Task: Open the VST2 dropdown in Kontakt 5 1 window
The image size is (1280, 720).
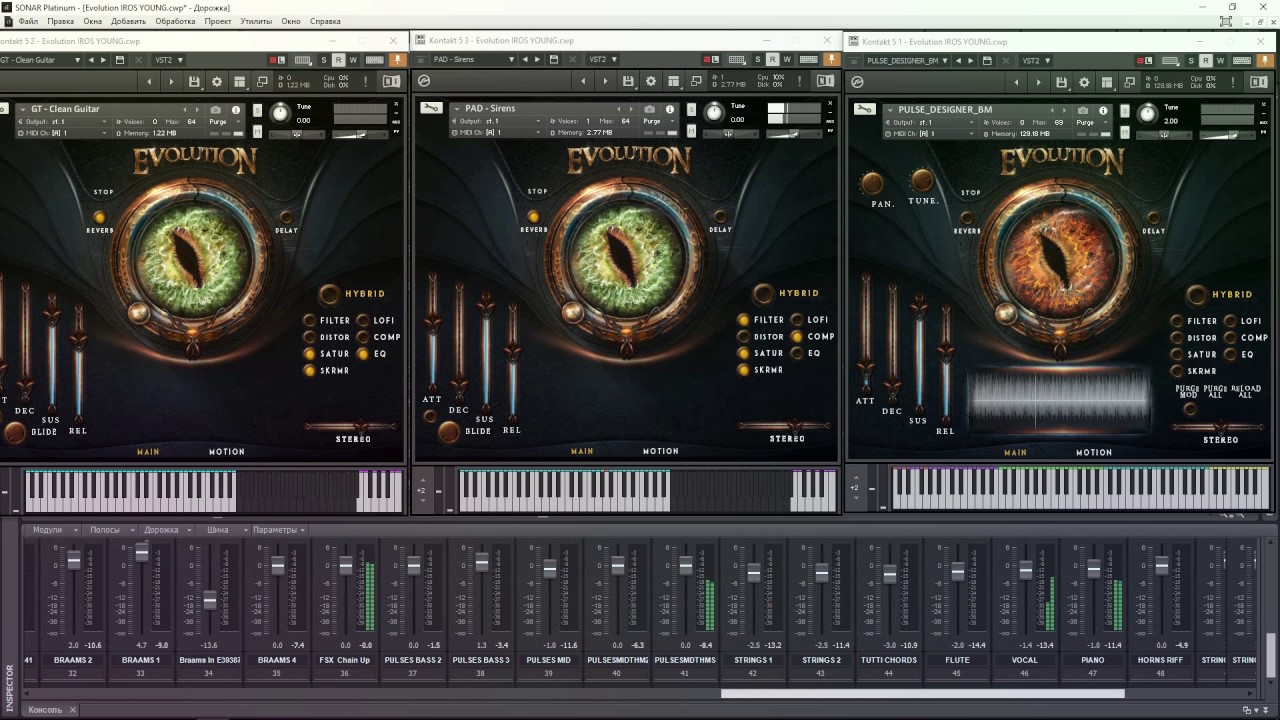Action: tap(1036, 60)
